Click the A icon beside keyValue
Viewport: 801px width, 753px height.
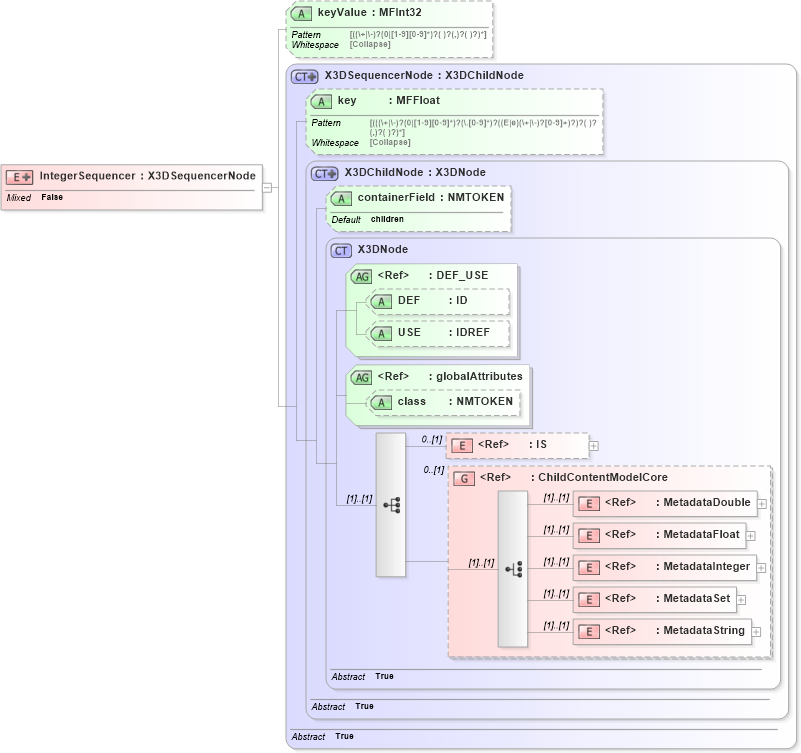tap(301, 14)
